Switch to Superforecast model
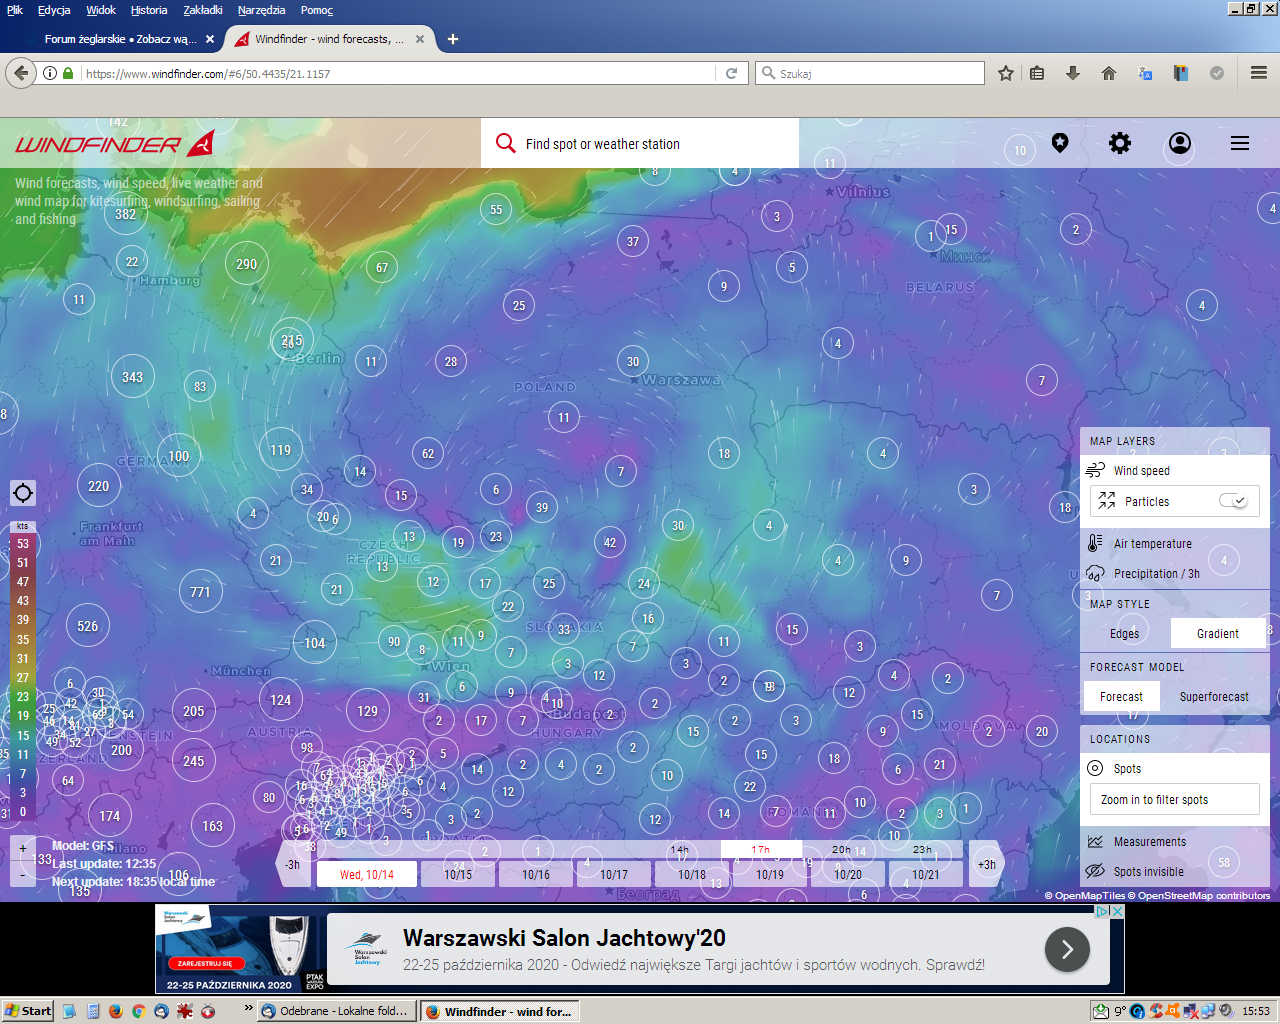 pyautogui.click(x=1213, y=697)
